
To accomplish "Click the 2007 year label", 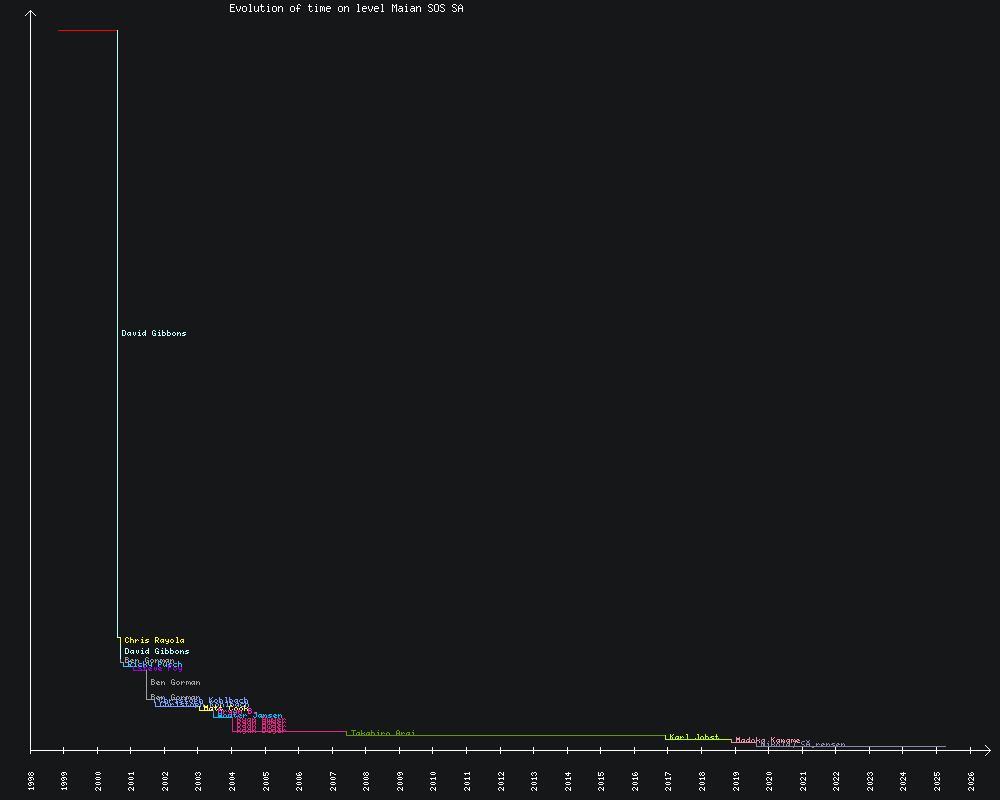I will (333, 780).
